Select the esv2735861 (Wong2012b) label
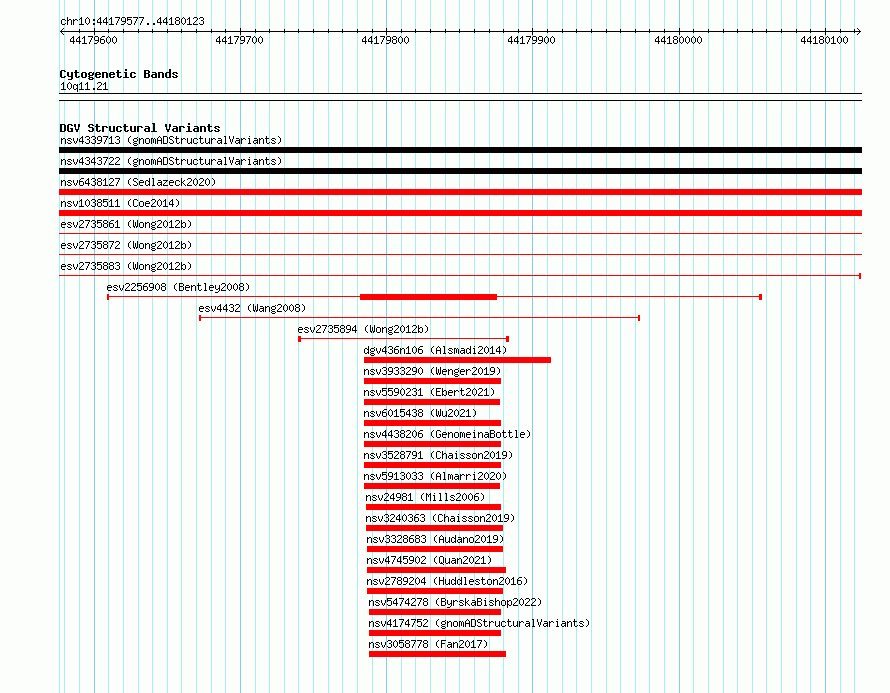 (126, 224)
